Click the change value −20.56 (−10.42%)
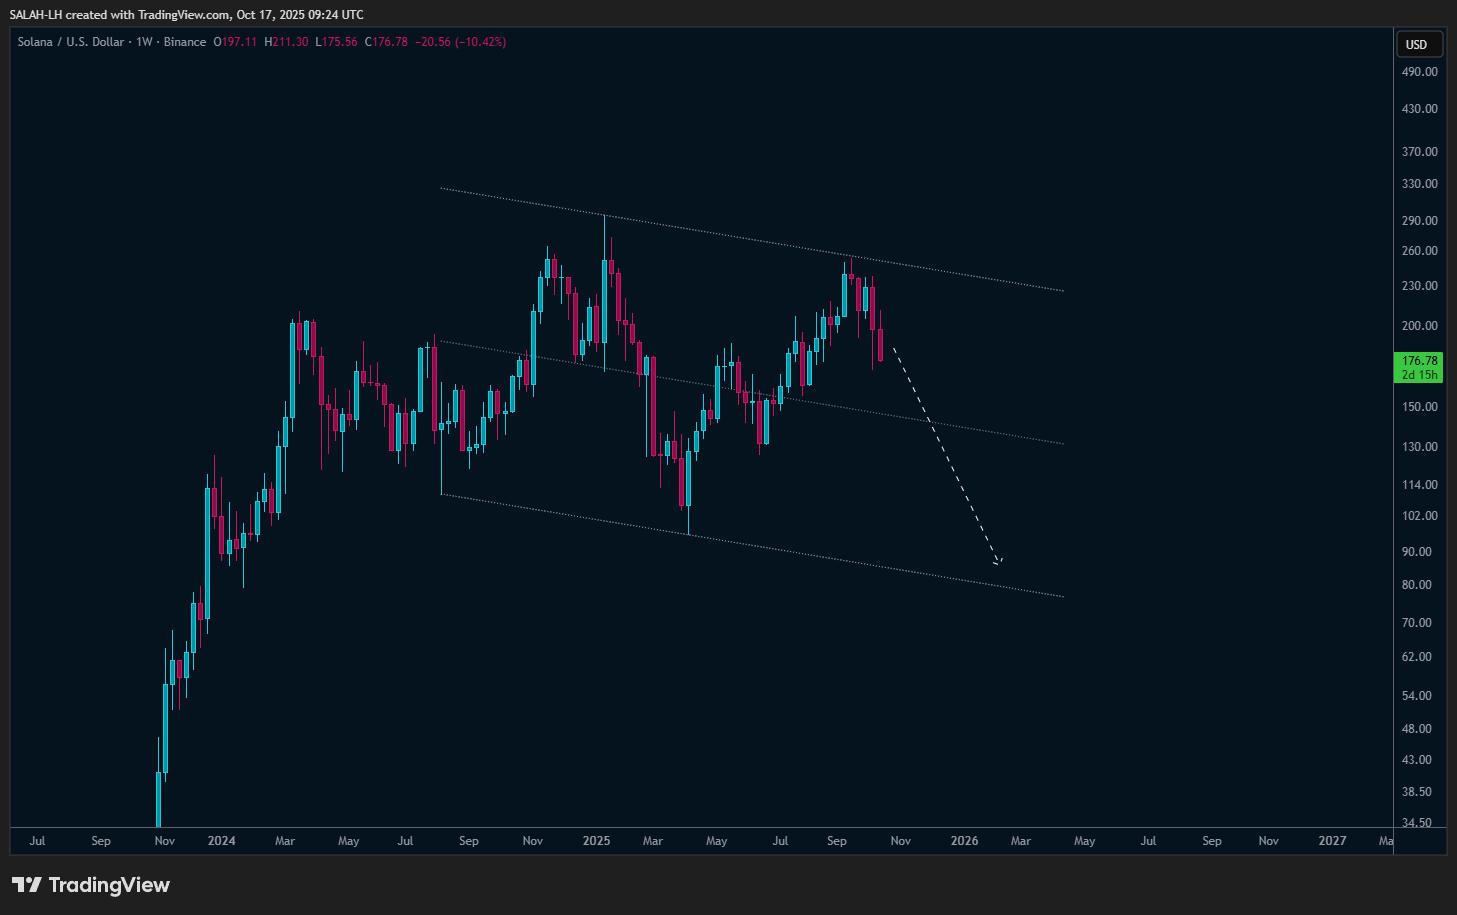This screenshot has width=1457, height=915. [x=460, y=42]
